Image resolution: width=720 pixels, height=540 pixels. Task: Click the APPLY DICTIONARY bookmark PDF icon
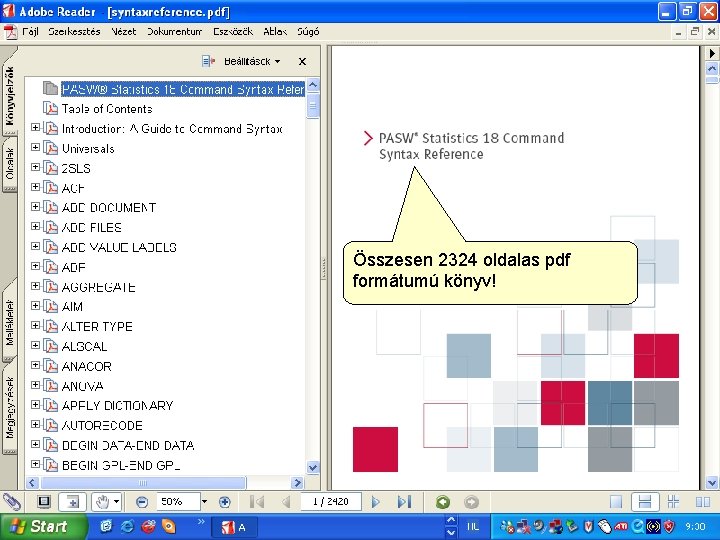tap(51, 405)
